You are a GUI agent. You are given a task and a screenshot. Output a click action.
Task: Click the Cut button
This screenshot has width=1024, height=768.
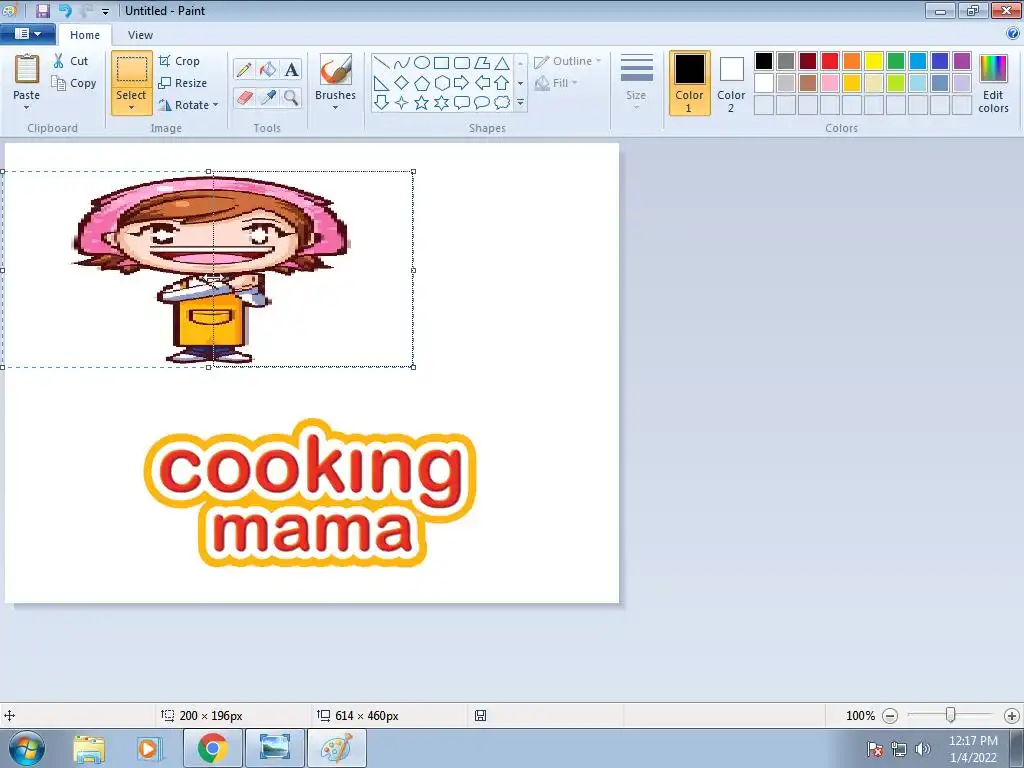click(71, 61)
